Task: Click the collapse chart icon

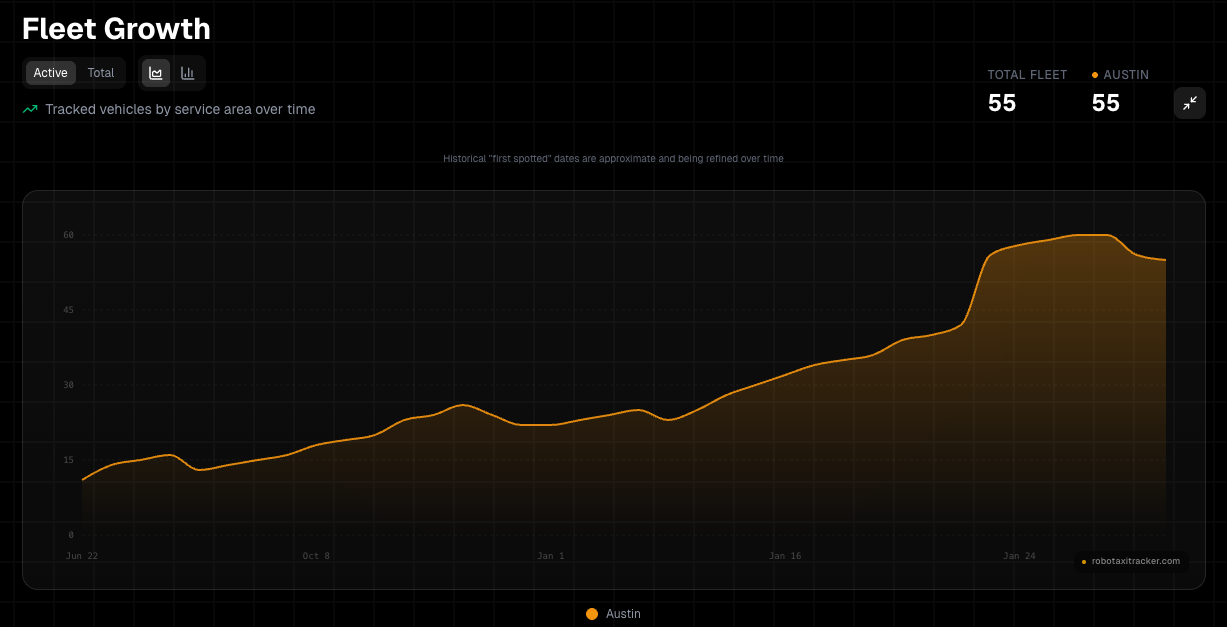Action: coord(1189,103)
